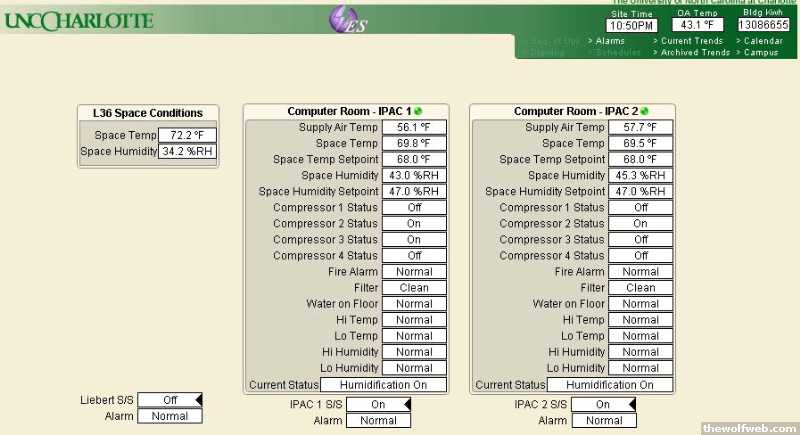Click the Bldg Kwh value box
800x435 pixels.
pos(764,25)
